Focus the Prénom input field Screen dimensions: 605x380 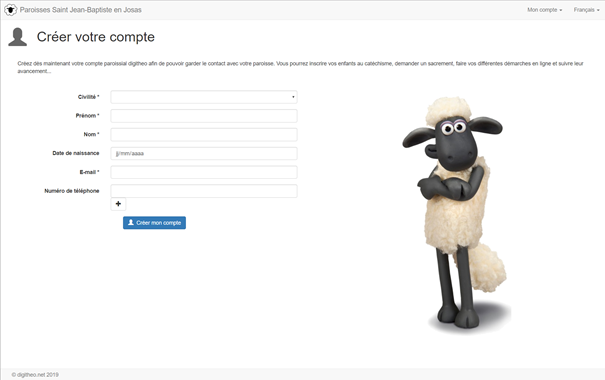coord(204,116)
